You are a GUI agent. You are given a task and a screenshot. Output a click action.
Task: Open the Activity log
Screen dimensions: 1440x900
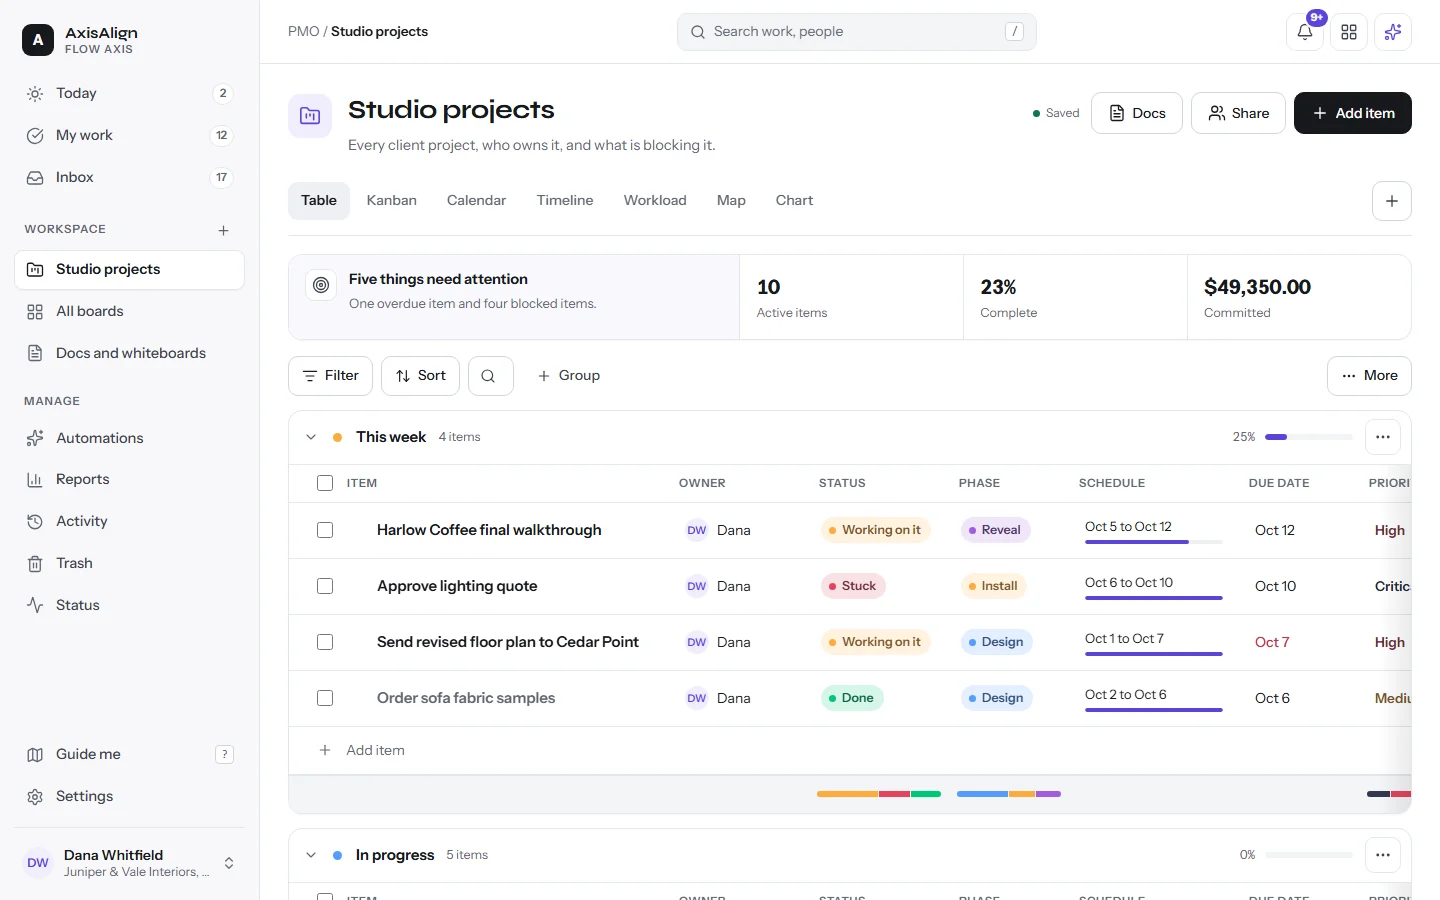pyautogui.click(x=129, y=522)
